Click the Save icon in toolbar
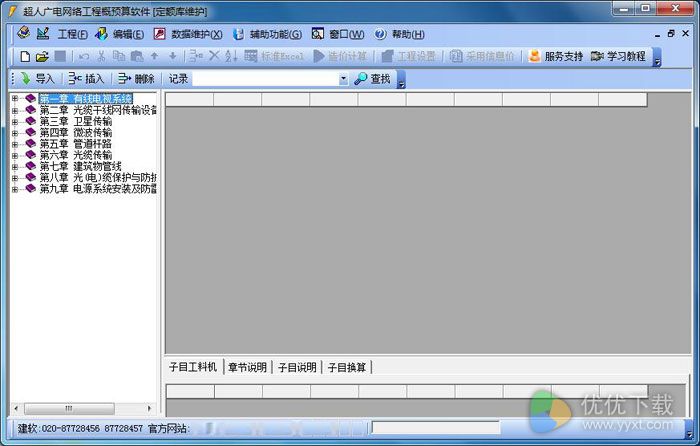Viewport: 700px width, 446px height. [60, 56]
